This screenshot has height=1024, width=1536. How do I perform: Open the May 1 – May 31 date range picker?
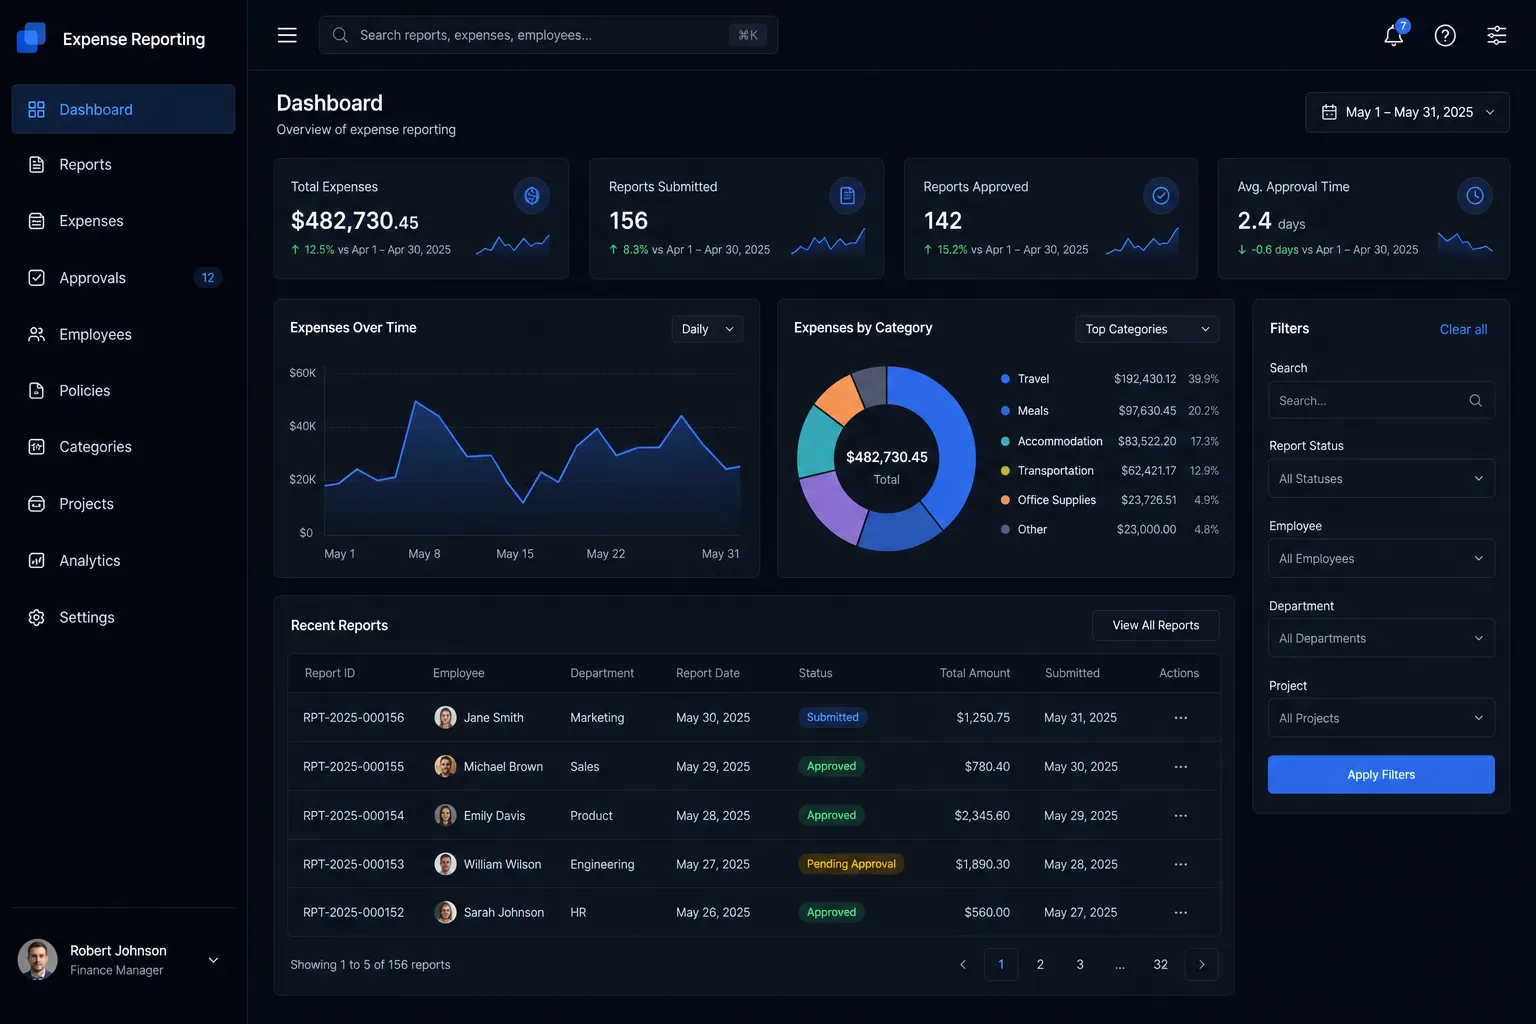(x=1407, y=112)
